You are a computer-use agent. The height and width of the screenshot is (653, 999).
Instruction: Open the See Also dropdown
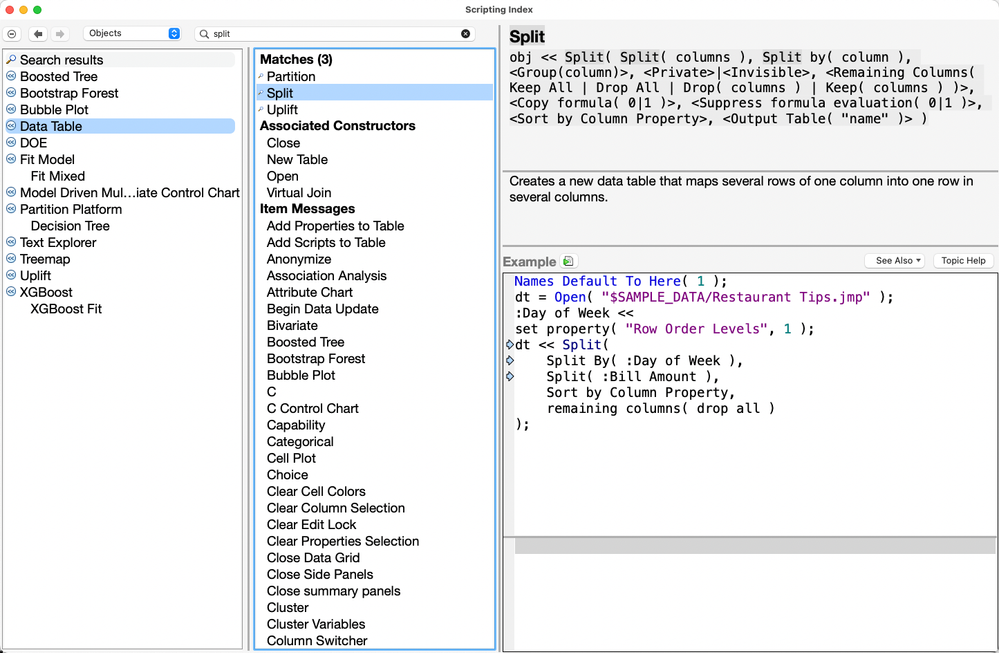tap(894, 261)
